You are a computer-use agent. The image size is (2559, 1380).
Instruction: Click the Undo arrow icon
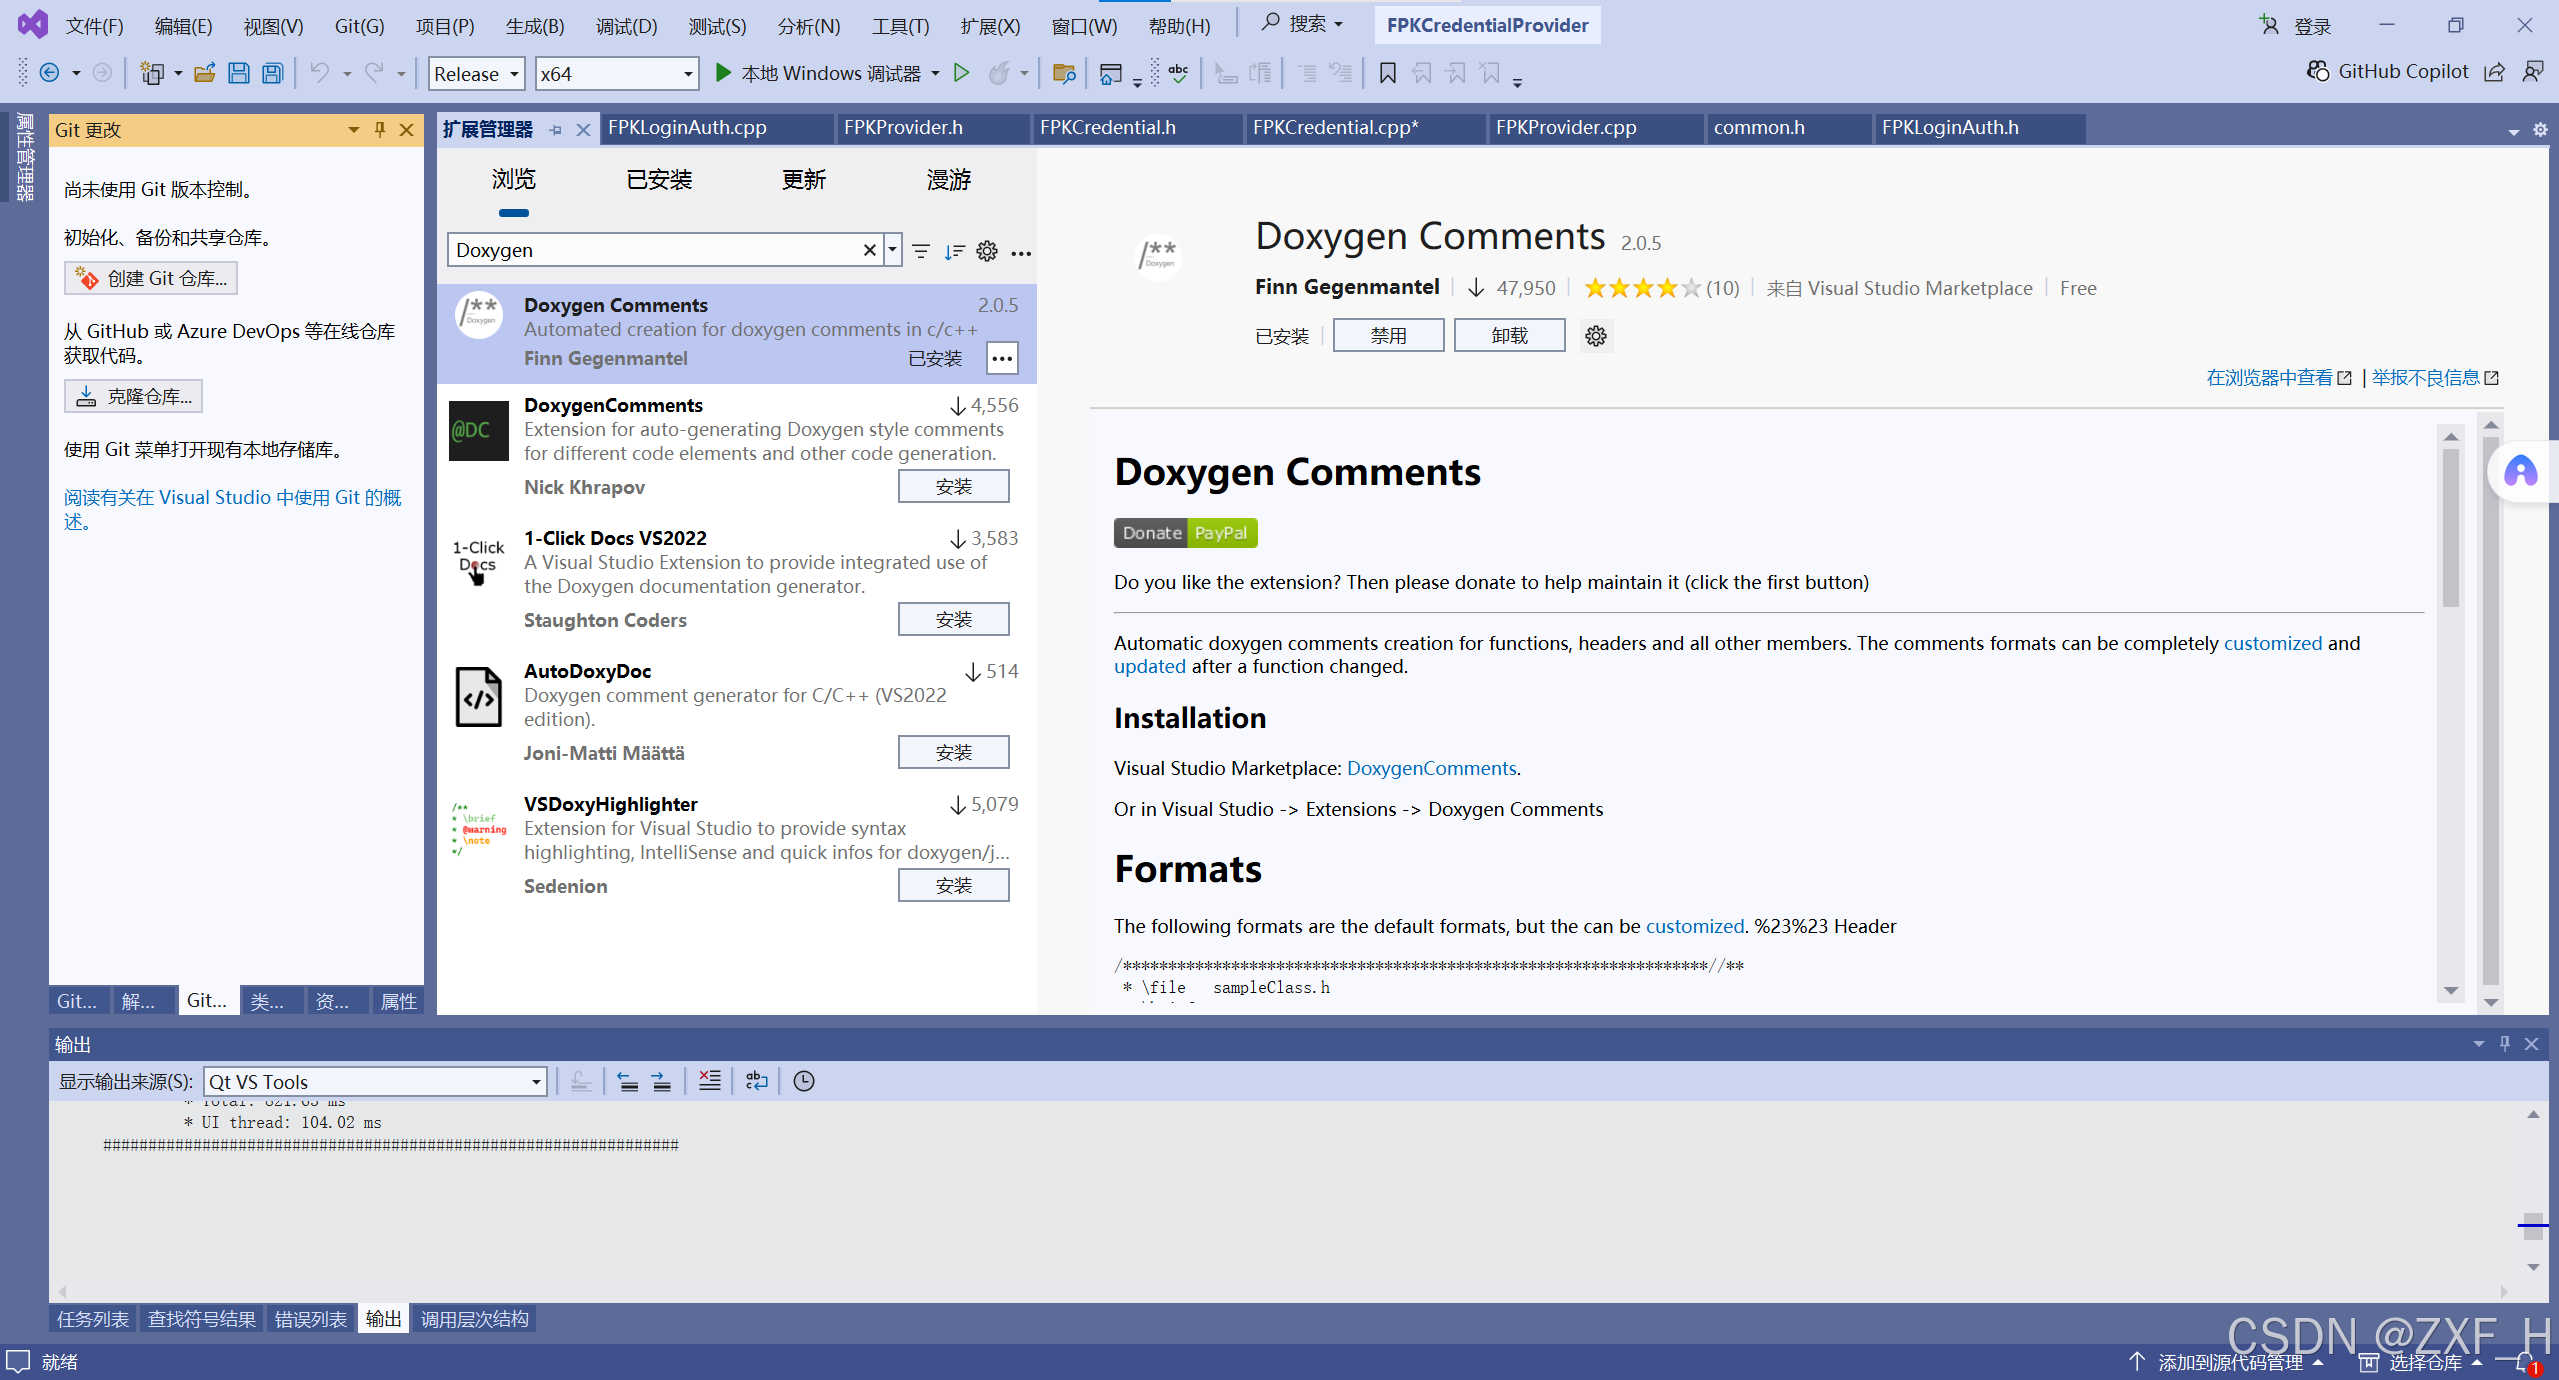[x=319, y=73]
